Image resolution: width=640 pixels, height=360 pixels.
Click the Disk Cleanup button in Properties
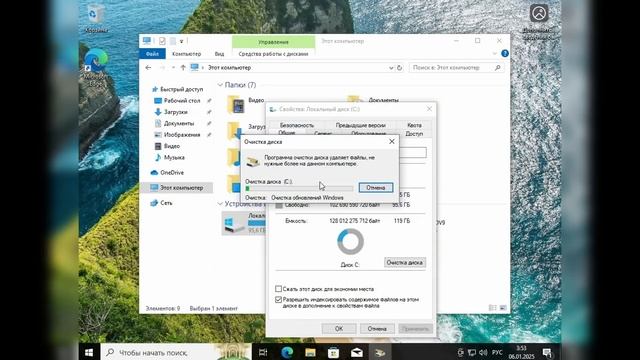pyautogui.click(x=404, y=262)
